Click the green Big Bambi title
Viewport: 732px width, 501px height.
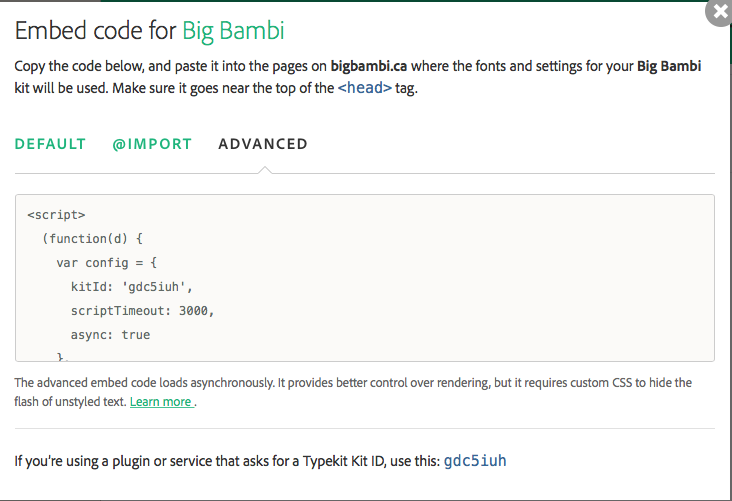(233, 31)
